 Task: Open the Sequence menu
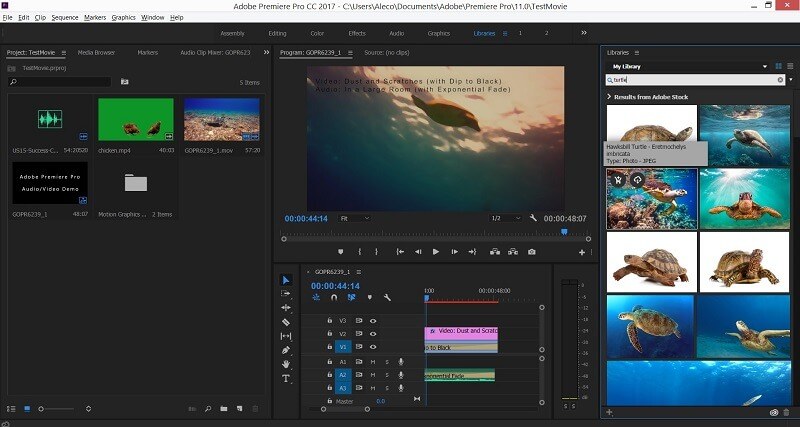point(65,17)
